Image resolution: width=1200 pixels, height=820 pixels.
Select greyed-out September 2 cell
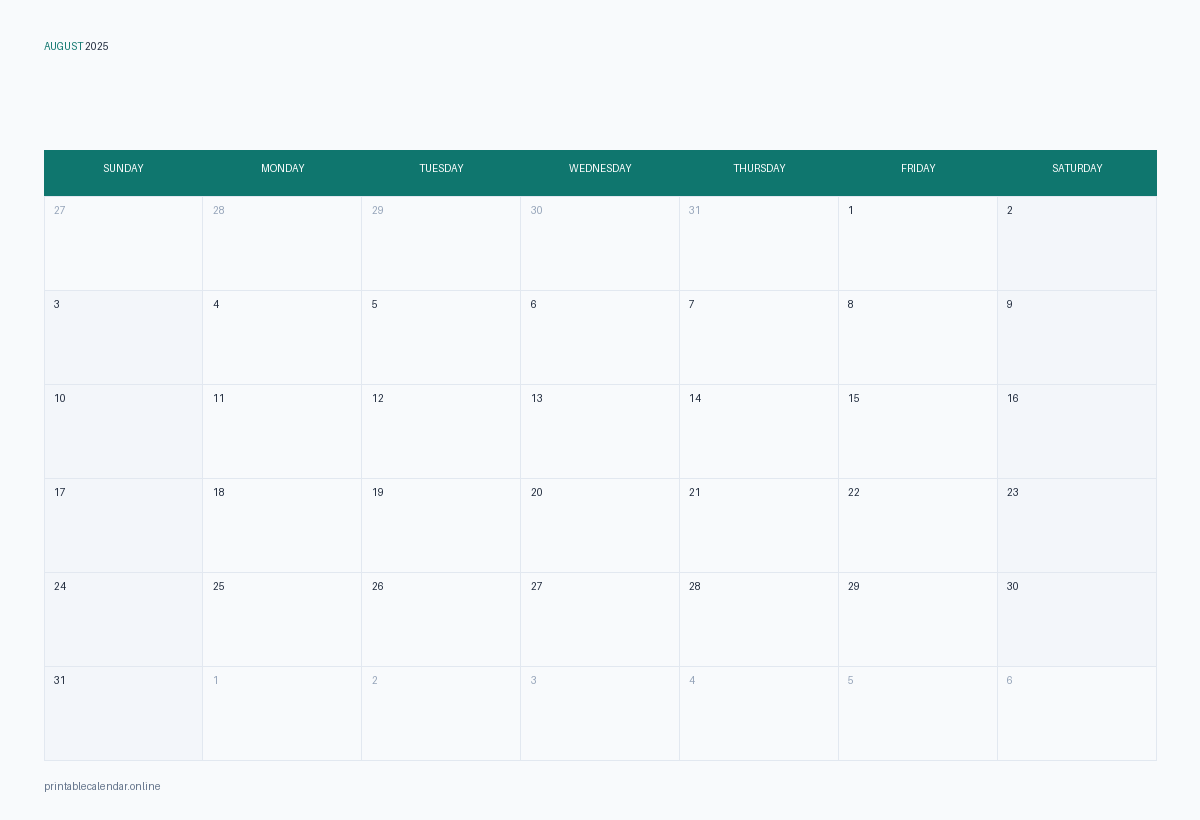(x=441, y=714)
